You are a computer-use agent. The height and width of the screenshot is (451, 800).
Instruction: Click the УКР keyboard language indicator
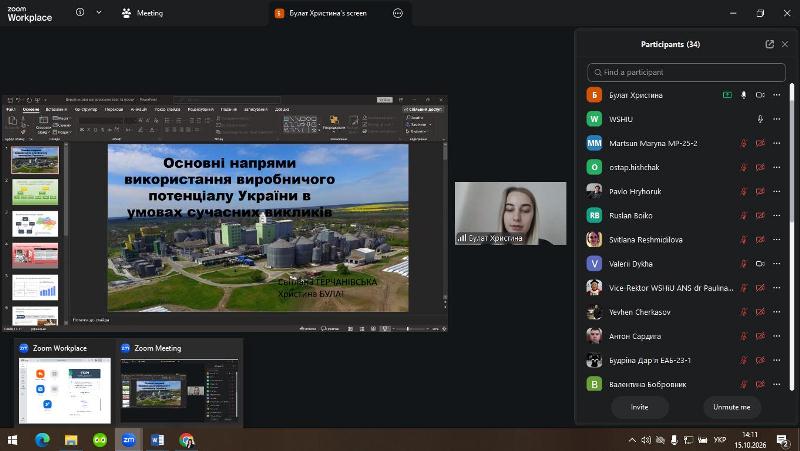click(x=720, y=440)
